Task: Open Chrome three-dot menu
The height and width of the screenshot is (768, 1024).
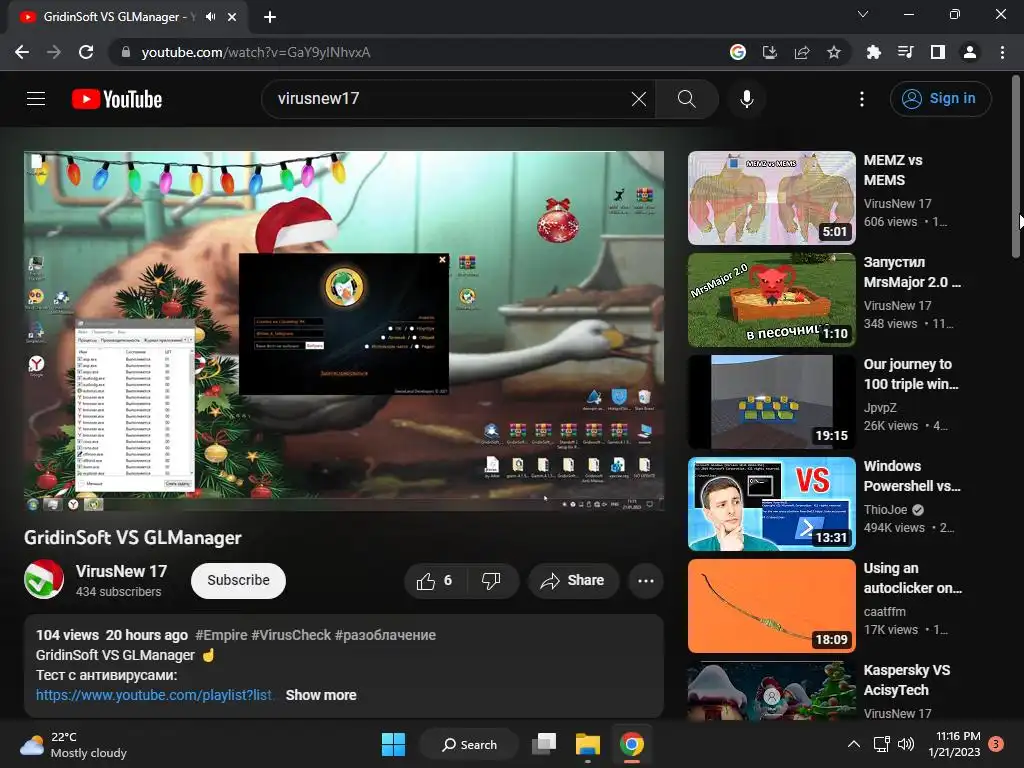Action: (1002, 52)
